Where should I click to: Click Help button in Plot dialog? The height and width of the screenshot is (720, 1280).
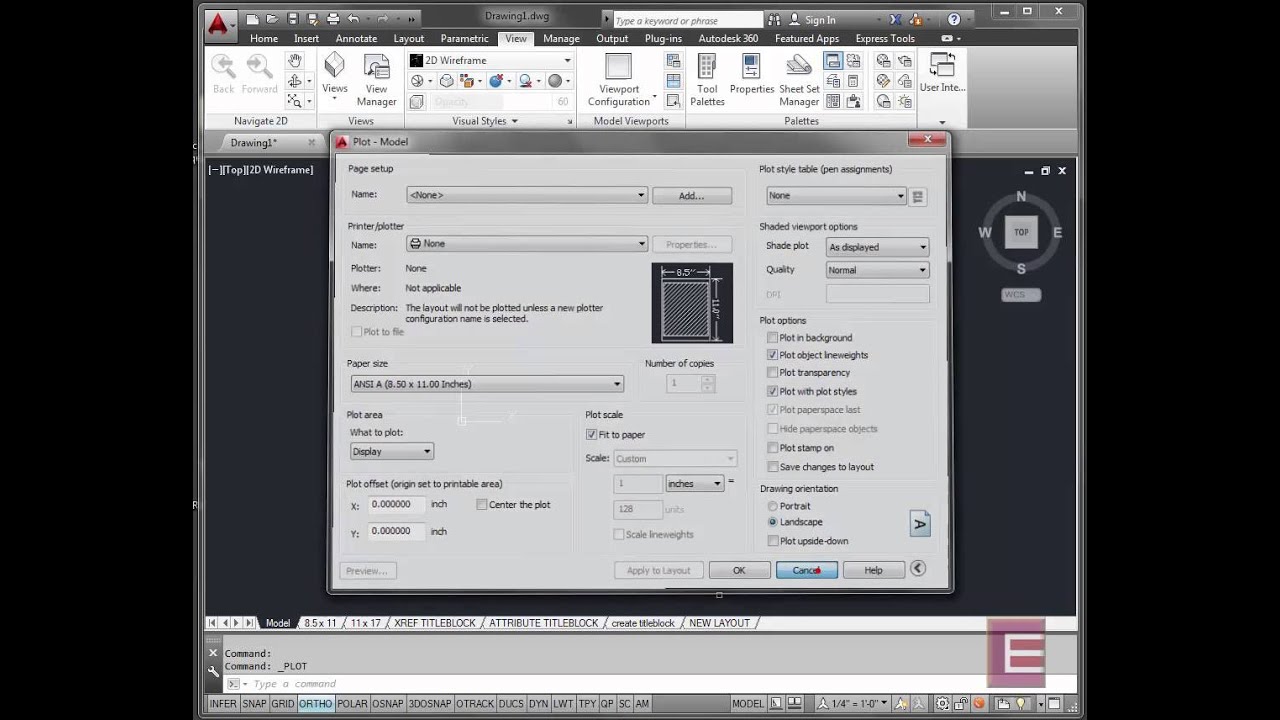(x=873, y=570)
